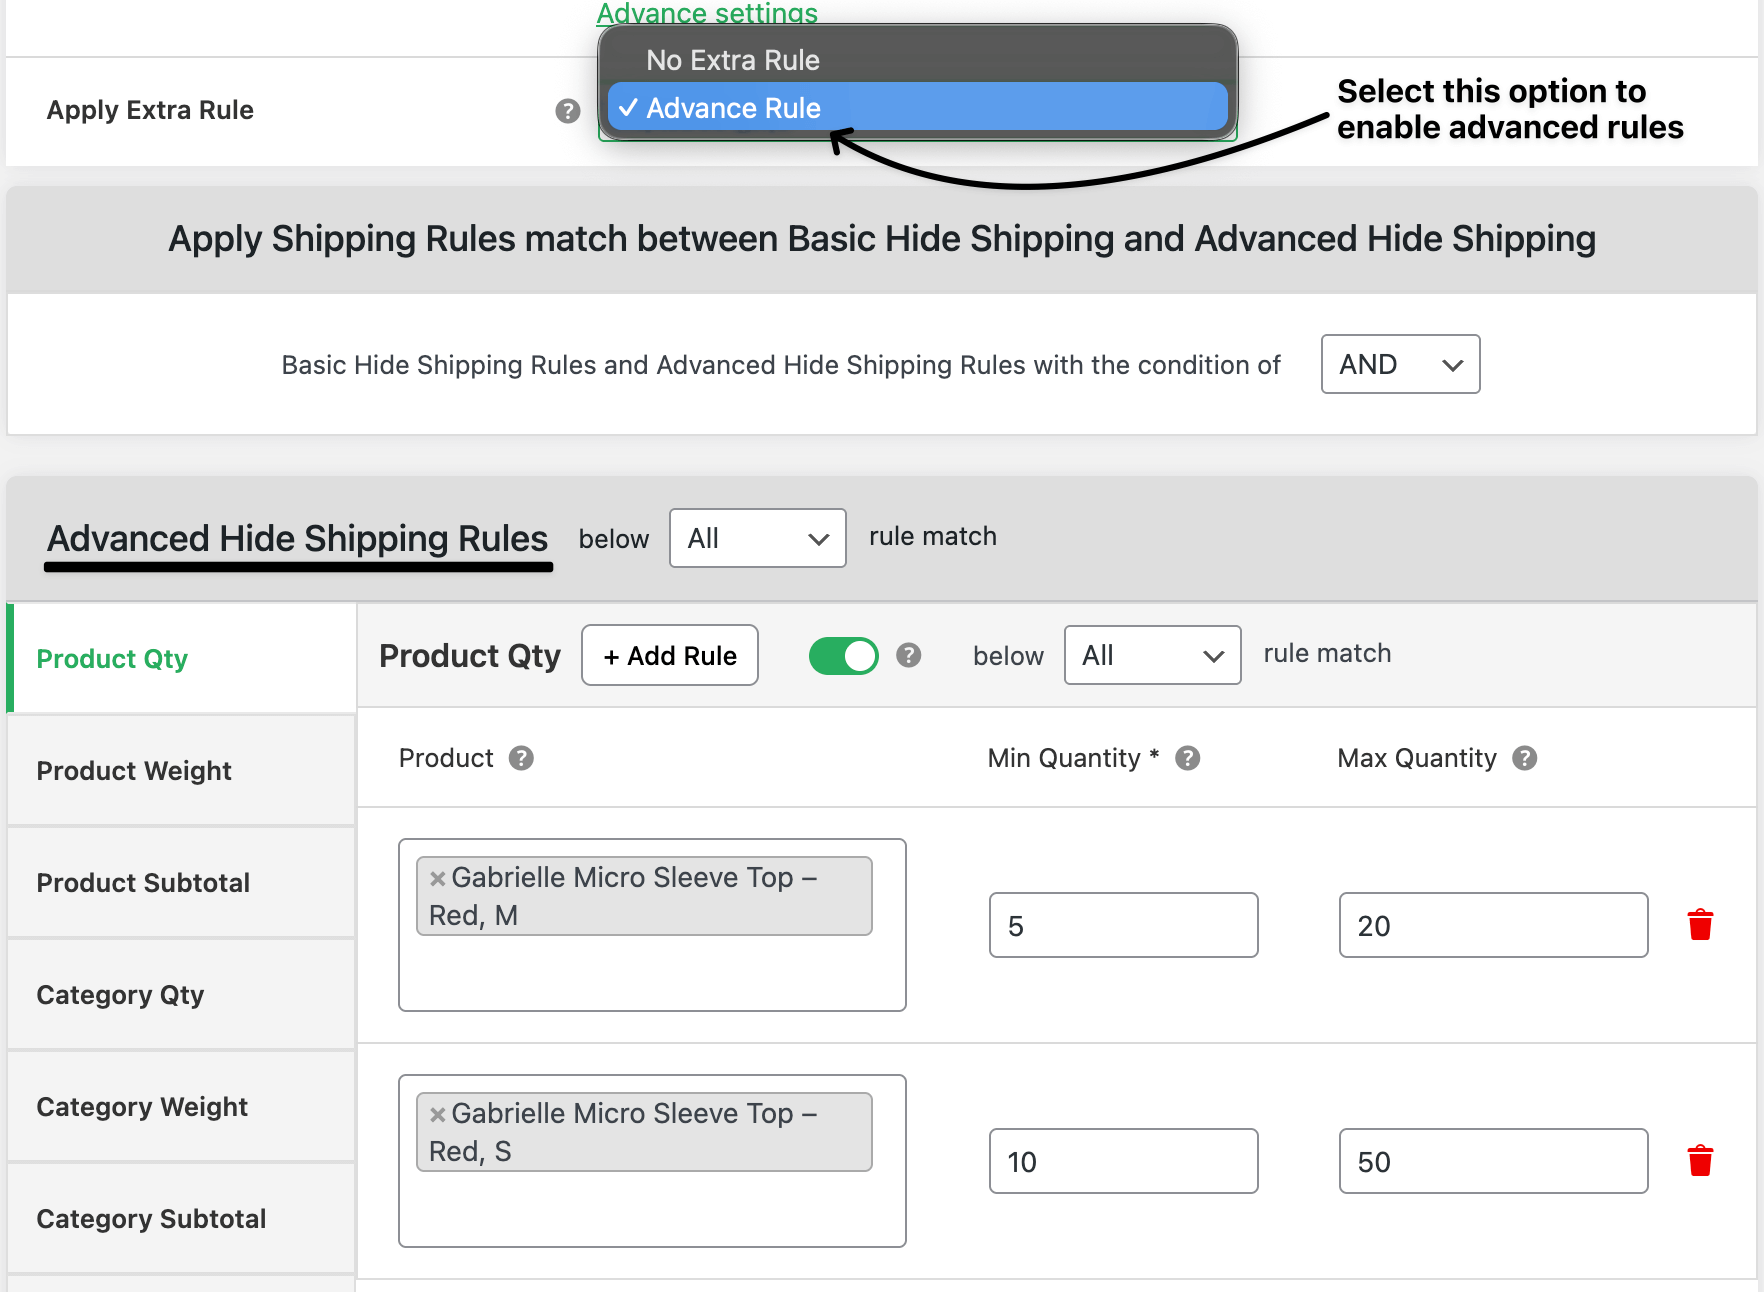Remove Gabrielle Micro Sleeve Top Red, M tag
The image size is (1764, 1292).
pyautogui.click(x=437, y=879)
